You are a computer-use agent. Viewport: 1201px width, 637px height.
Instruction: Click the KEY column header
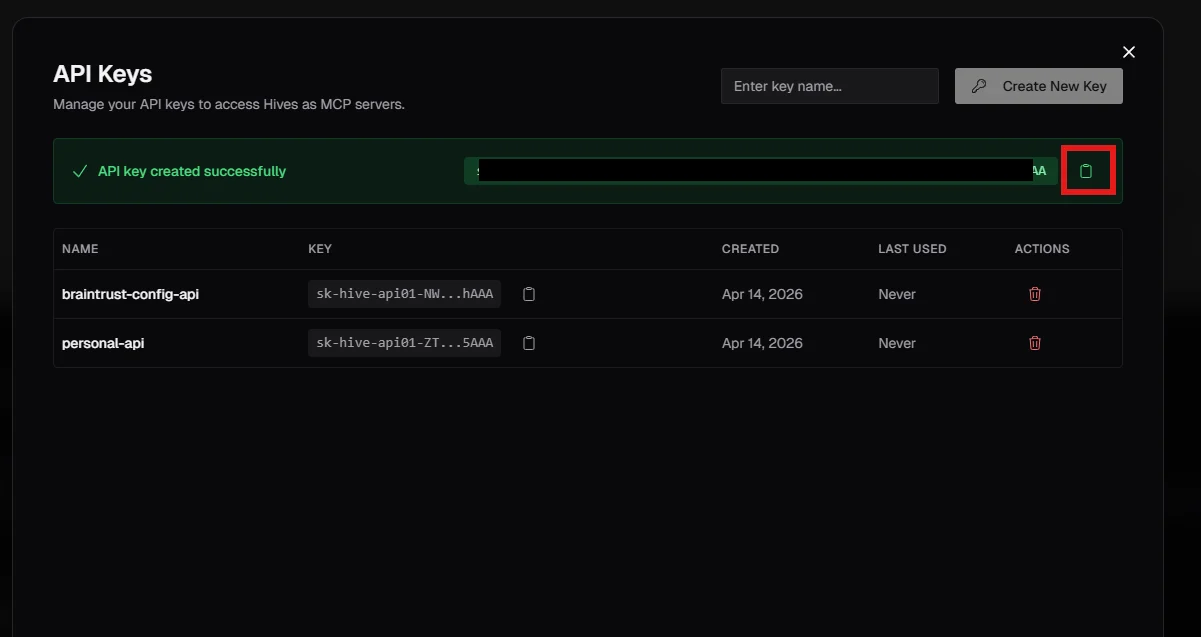(320, 249)
